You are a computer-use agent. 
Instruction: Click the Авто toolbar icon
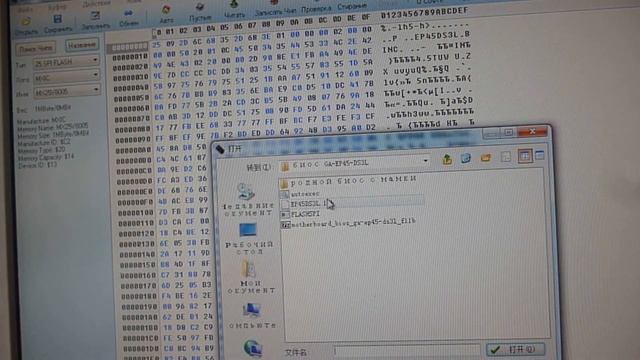[166, 10]
